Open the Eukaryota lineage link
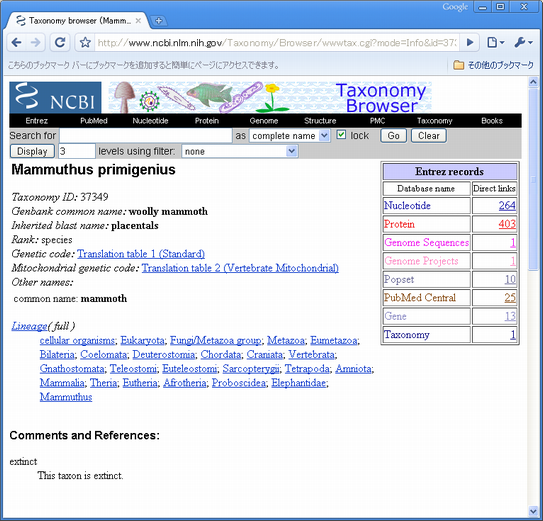The image size is (543, 521). tap(142, 341)
